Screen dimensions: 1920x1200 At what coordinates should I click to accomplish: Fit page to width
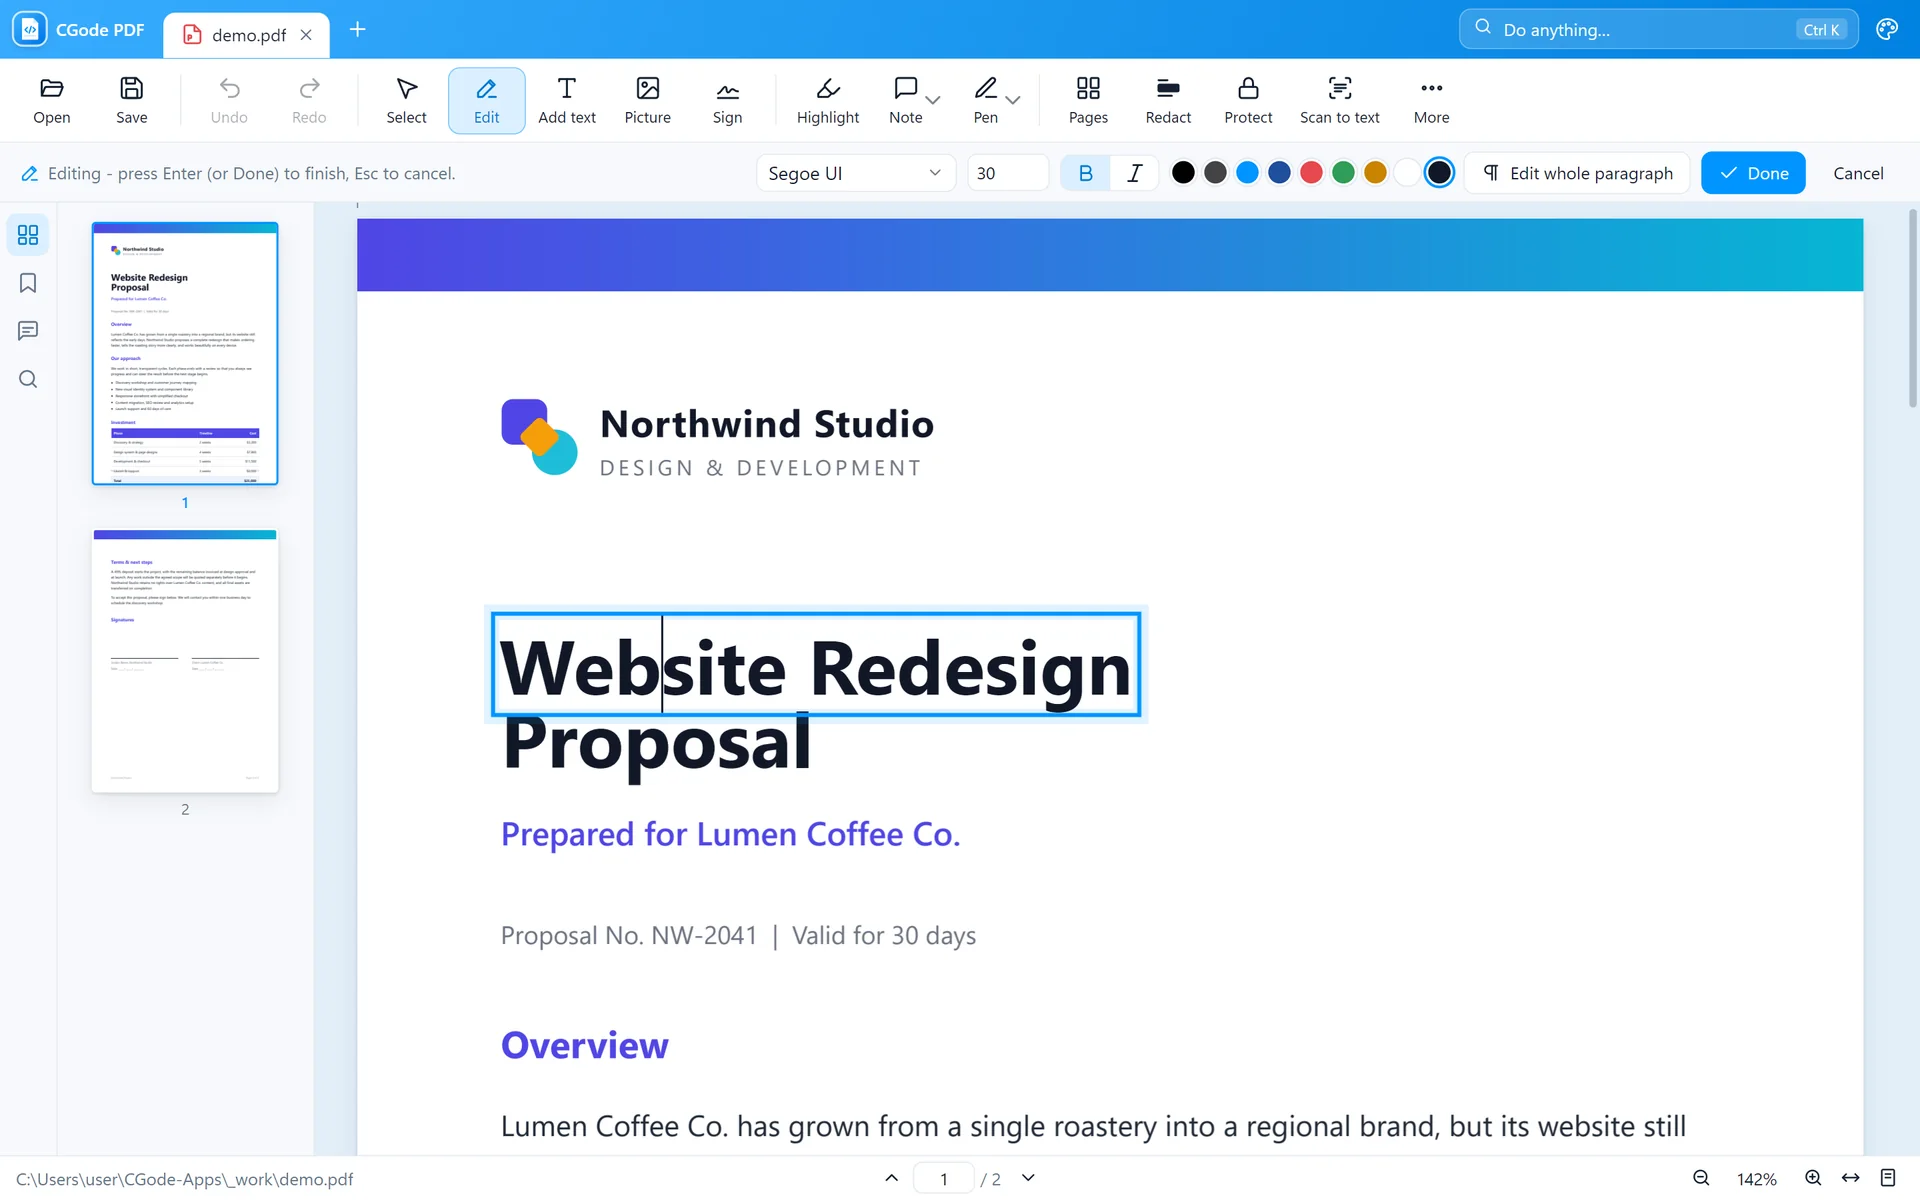[x=1851, y=1178]
